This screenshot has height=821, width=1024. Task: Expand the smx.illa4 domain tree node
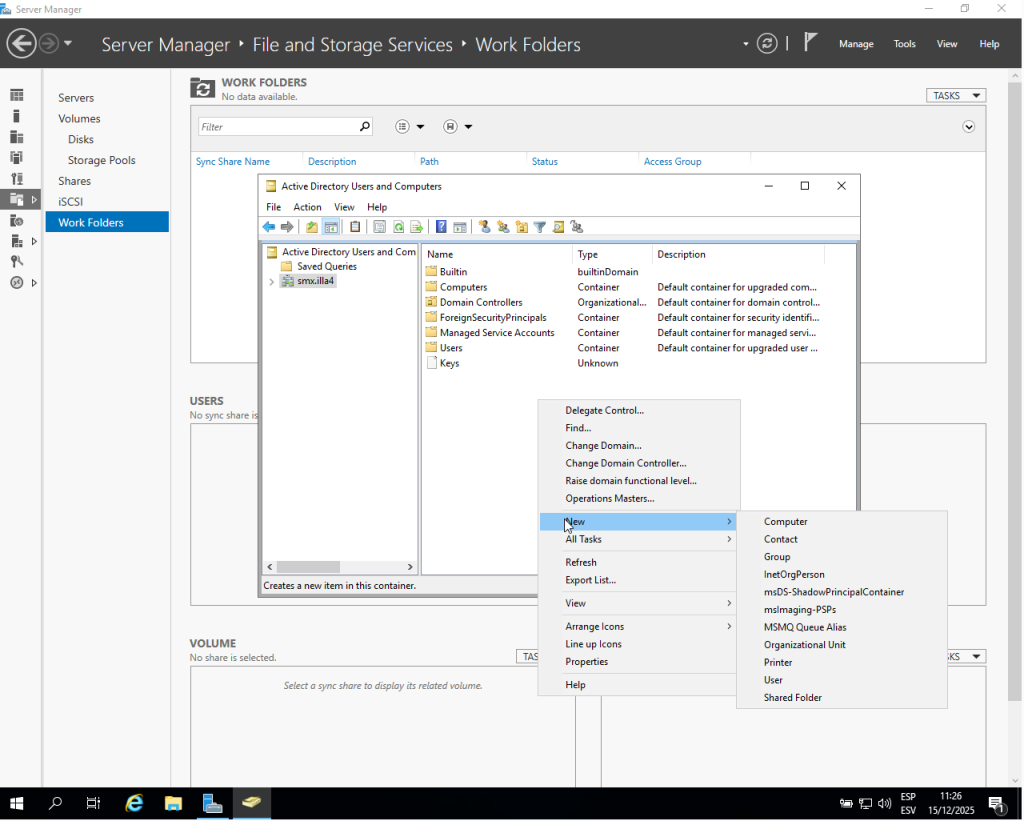tap(271, 282)
